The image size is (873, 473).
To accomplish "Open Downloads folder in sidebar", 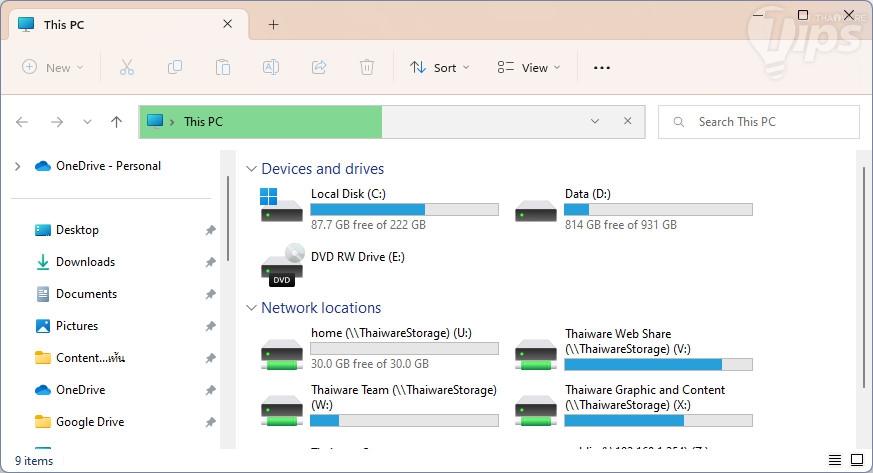I will [85, 262].
